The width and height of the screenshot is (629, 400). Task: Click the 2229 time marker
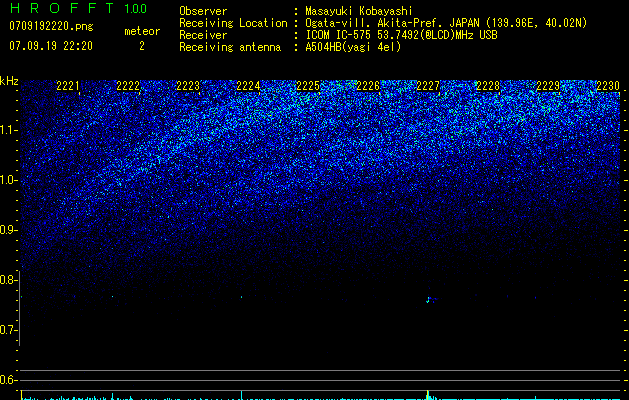pyautogui.click(x=548, y=86)
